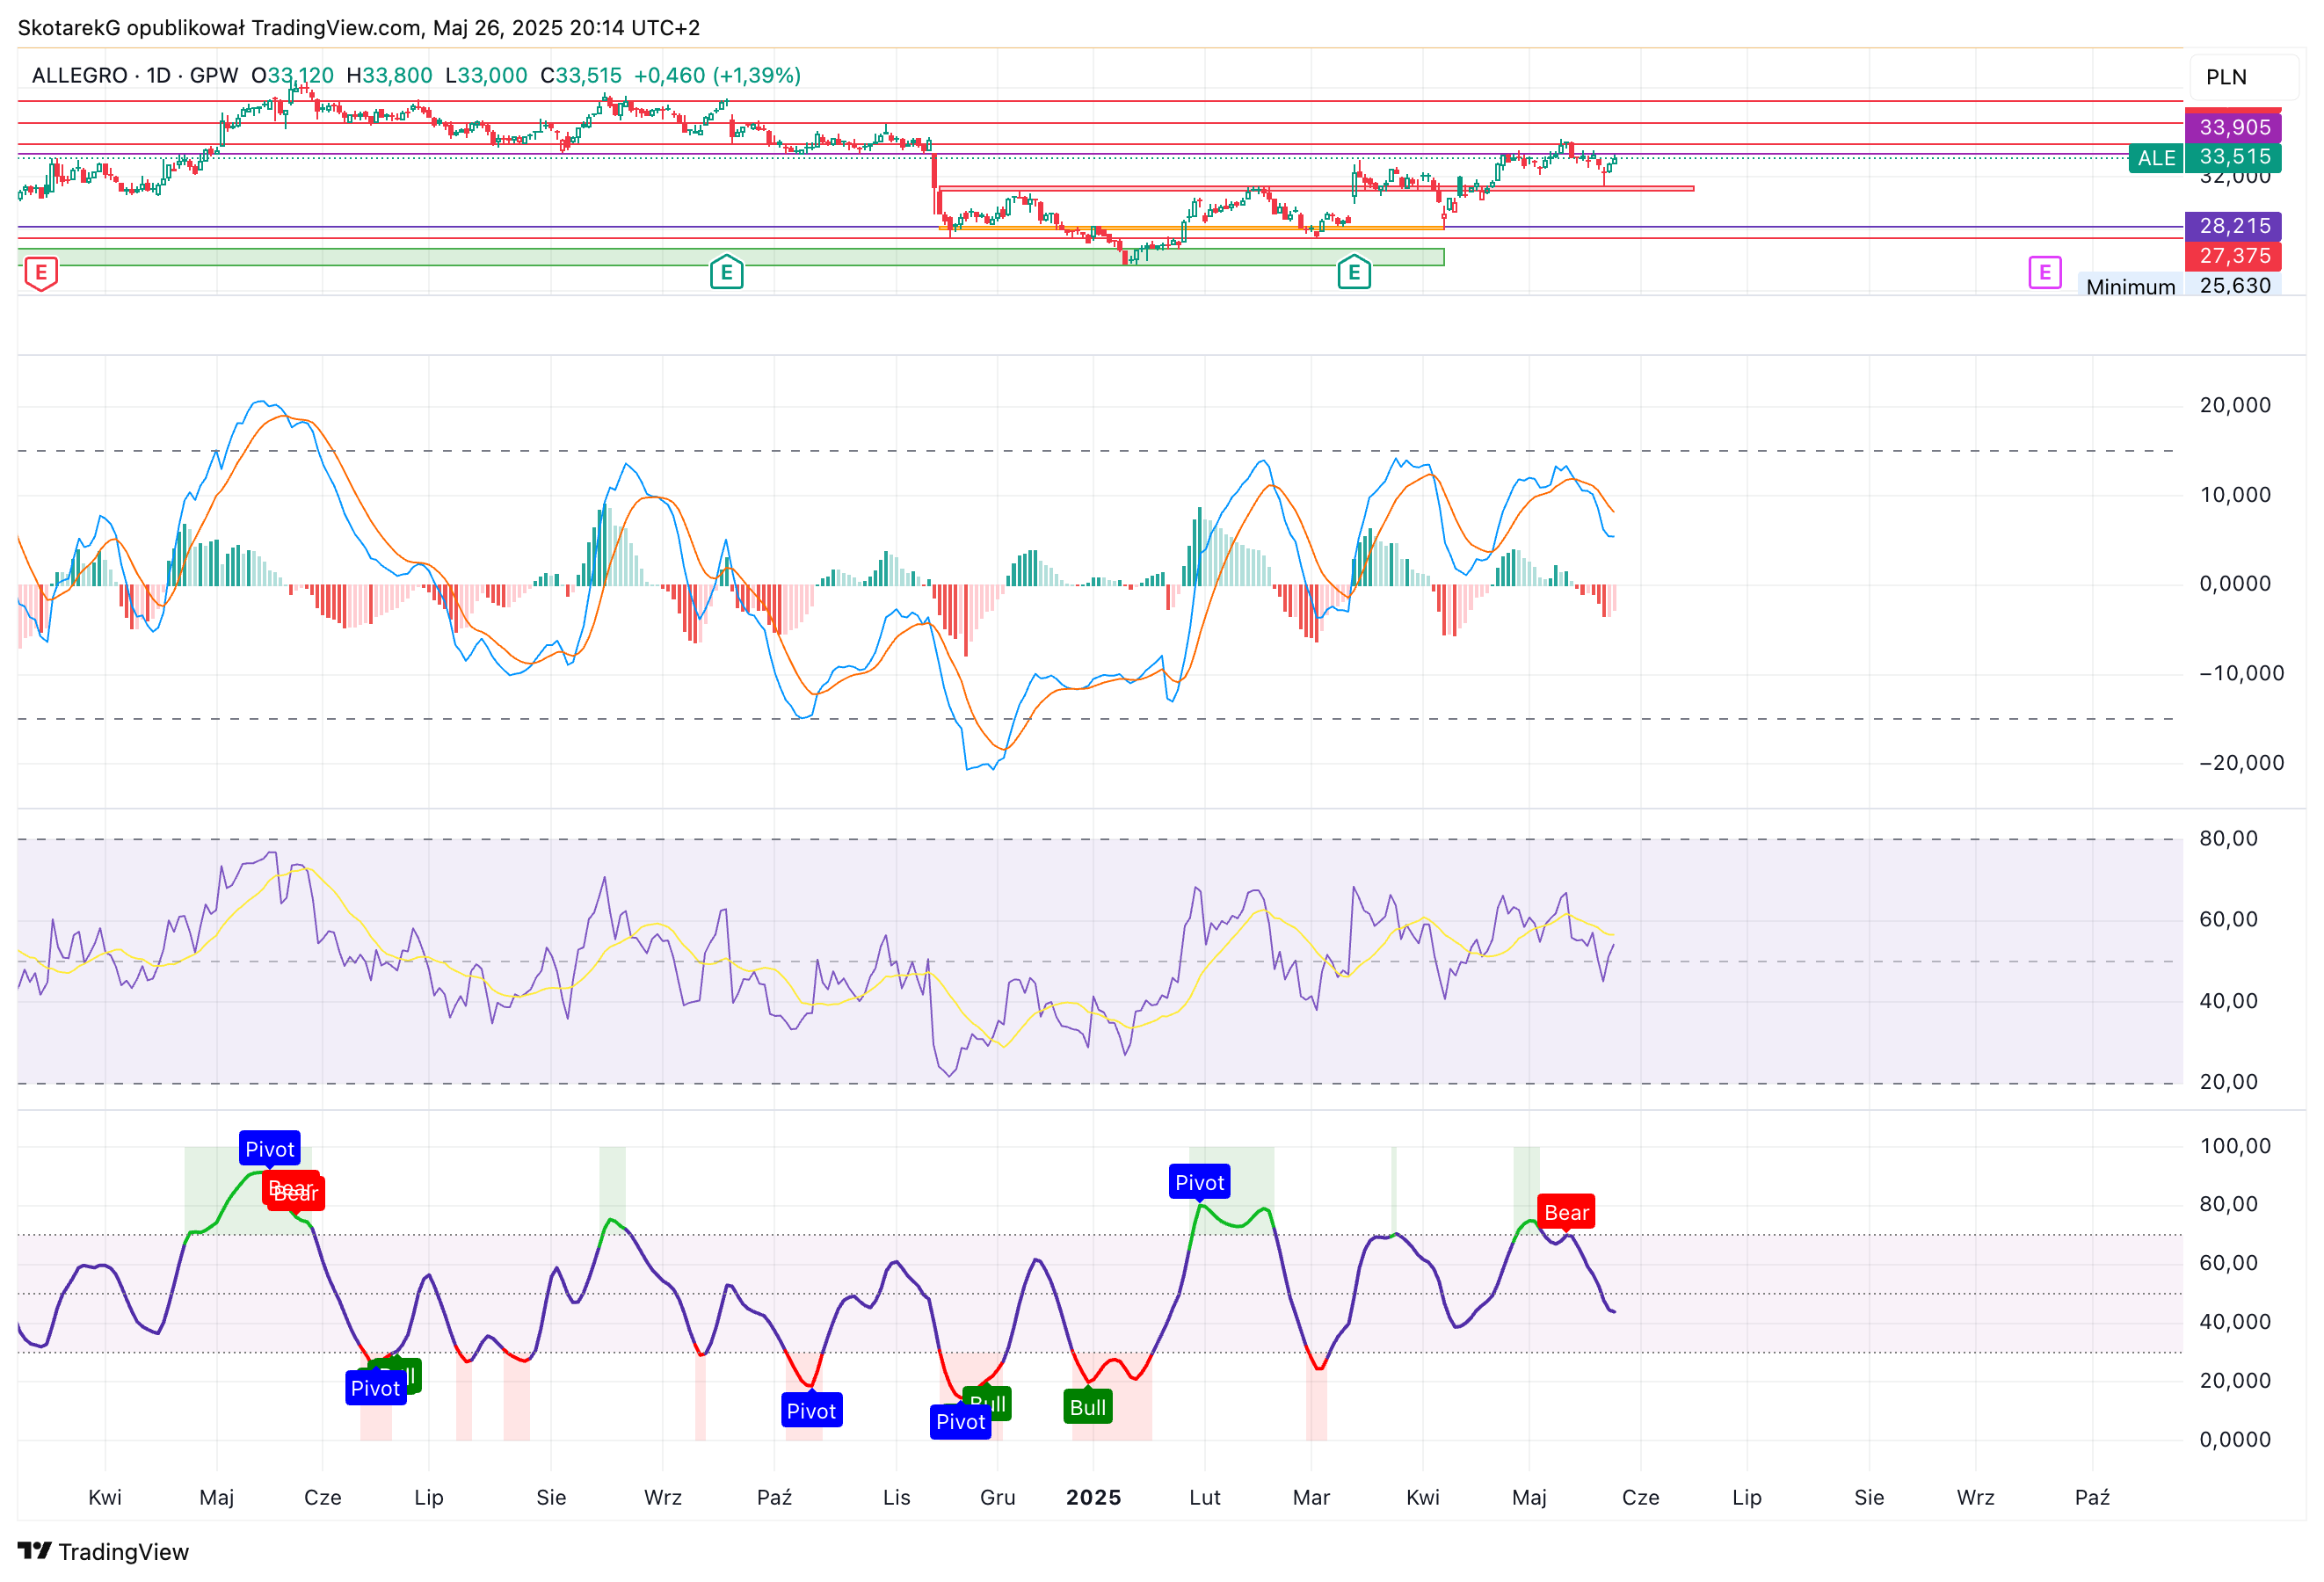Click the L33,000 low value in the header

coord(486,75)
